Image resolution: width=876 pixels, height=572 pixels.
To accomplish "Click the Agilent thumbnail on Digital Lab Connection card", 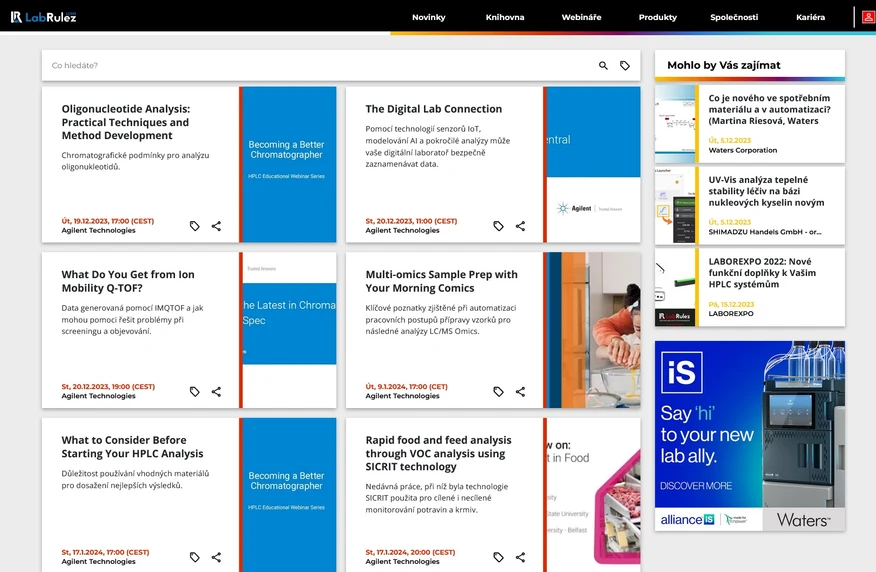I will (x=592, y=164).
